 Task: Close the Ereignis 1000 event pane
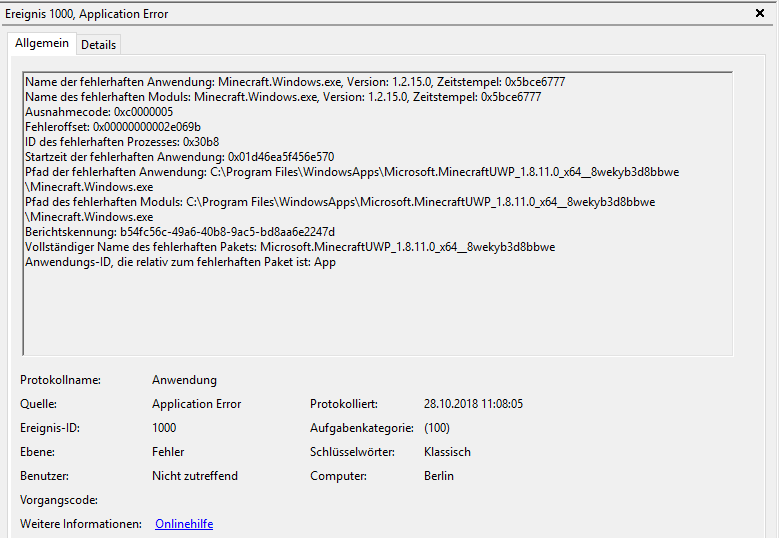pyautogui.click(x=761, y=14)
